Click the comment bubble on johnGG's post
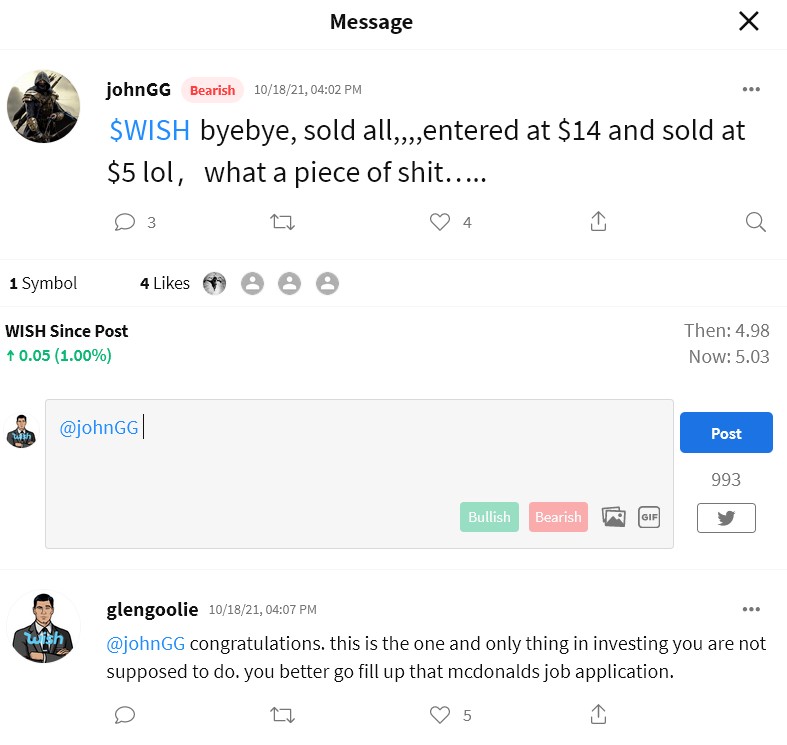The height and width of the screenshot is (745, 787). (x=124, y=222)
